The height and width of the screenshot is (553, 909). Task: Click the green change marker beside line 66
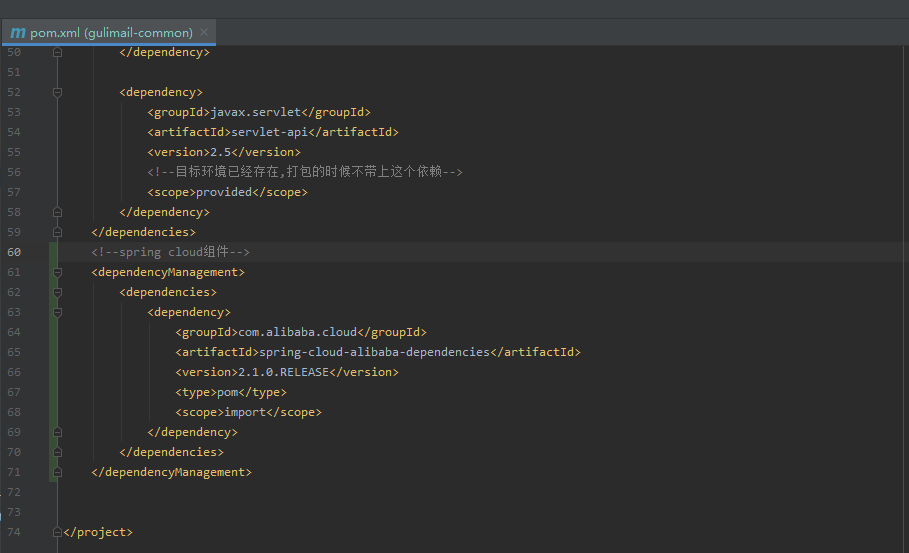click(53, 372)
